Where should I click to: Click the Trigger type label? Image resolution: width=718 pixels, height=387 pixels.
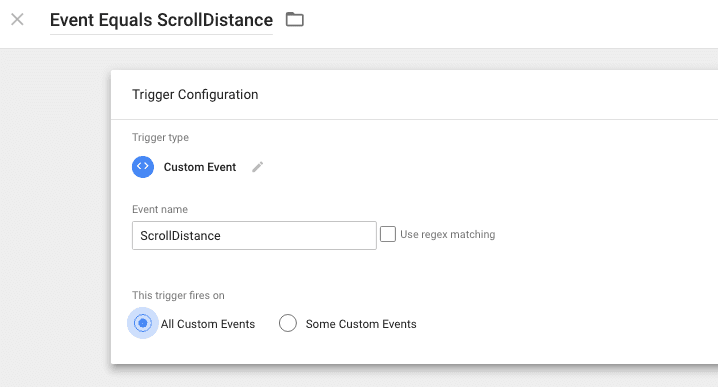click(x=160, y=137)
